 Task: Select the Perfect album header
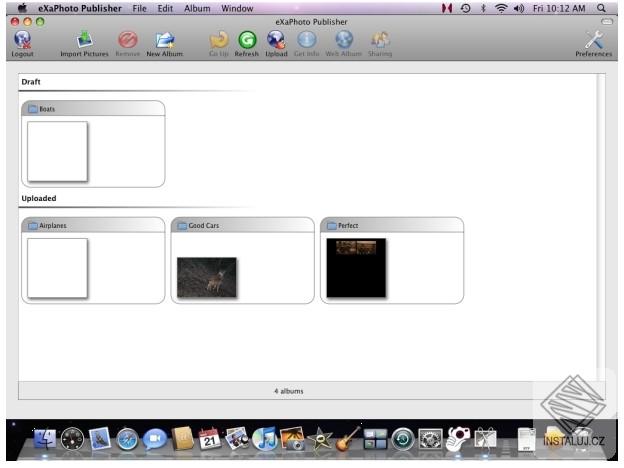click(392, 225)
